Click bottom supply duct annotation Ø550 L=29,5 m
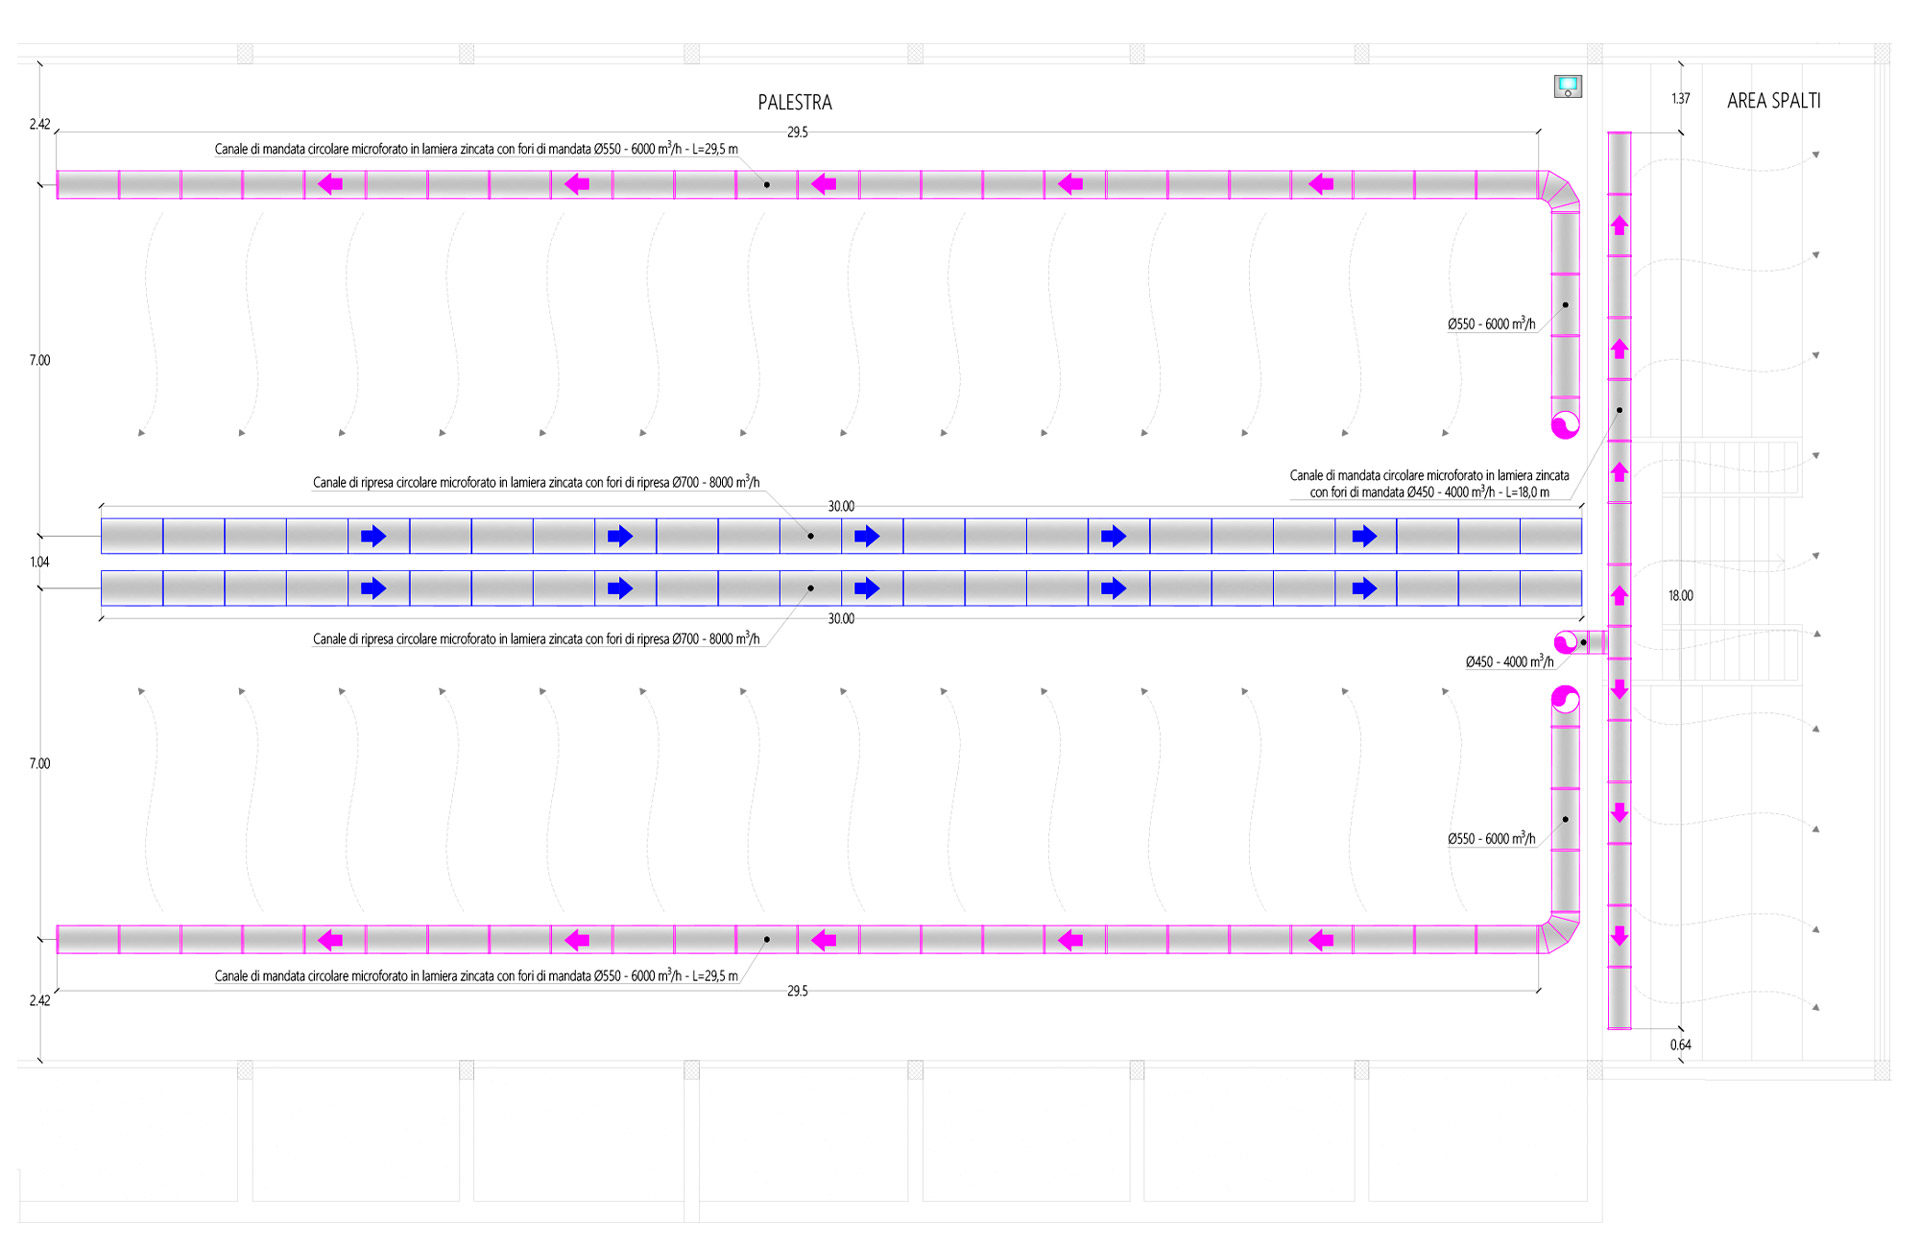The height and width of the screenshot is (1248, 1920). pos(476,976)
